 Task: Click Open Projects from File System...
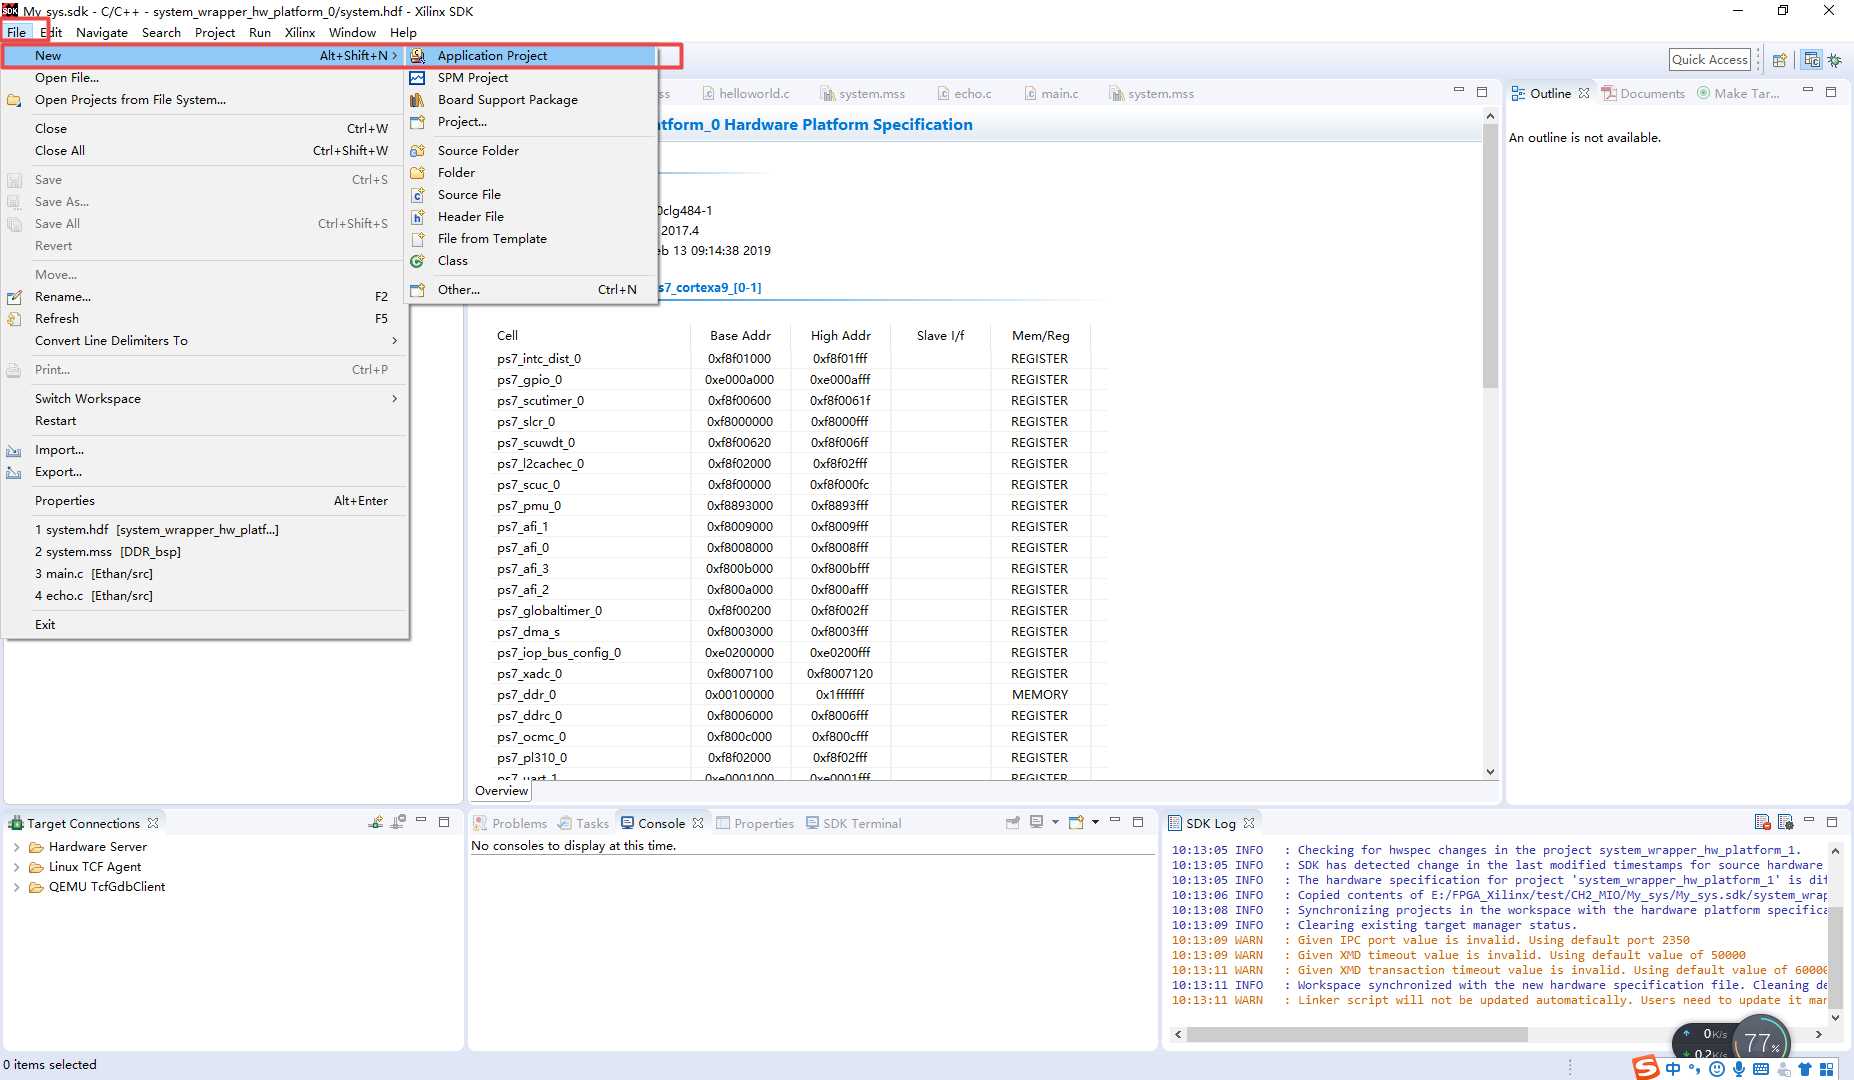click(x=205, y=100)
